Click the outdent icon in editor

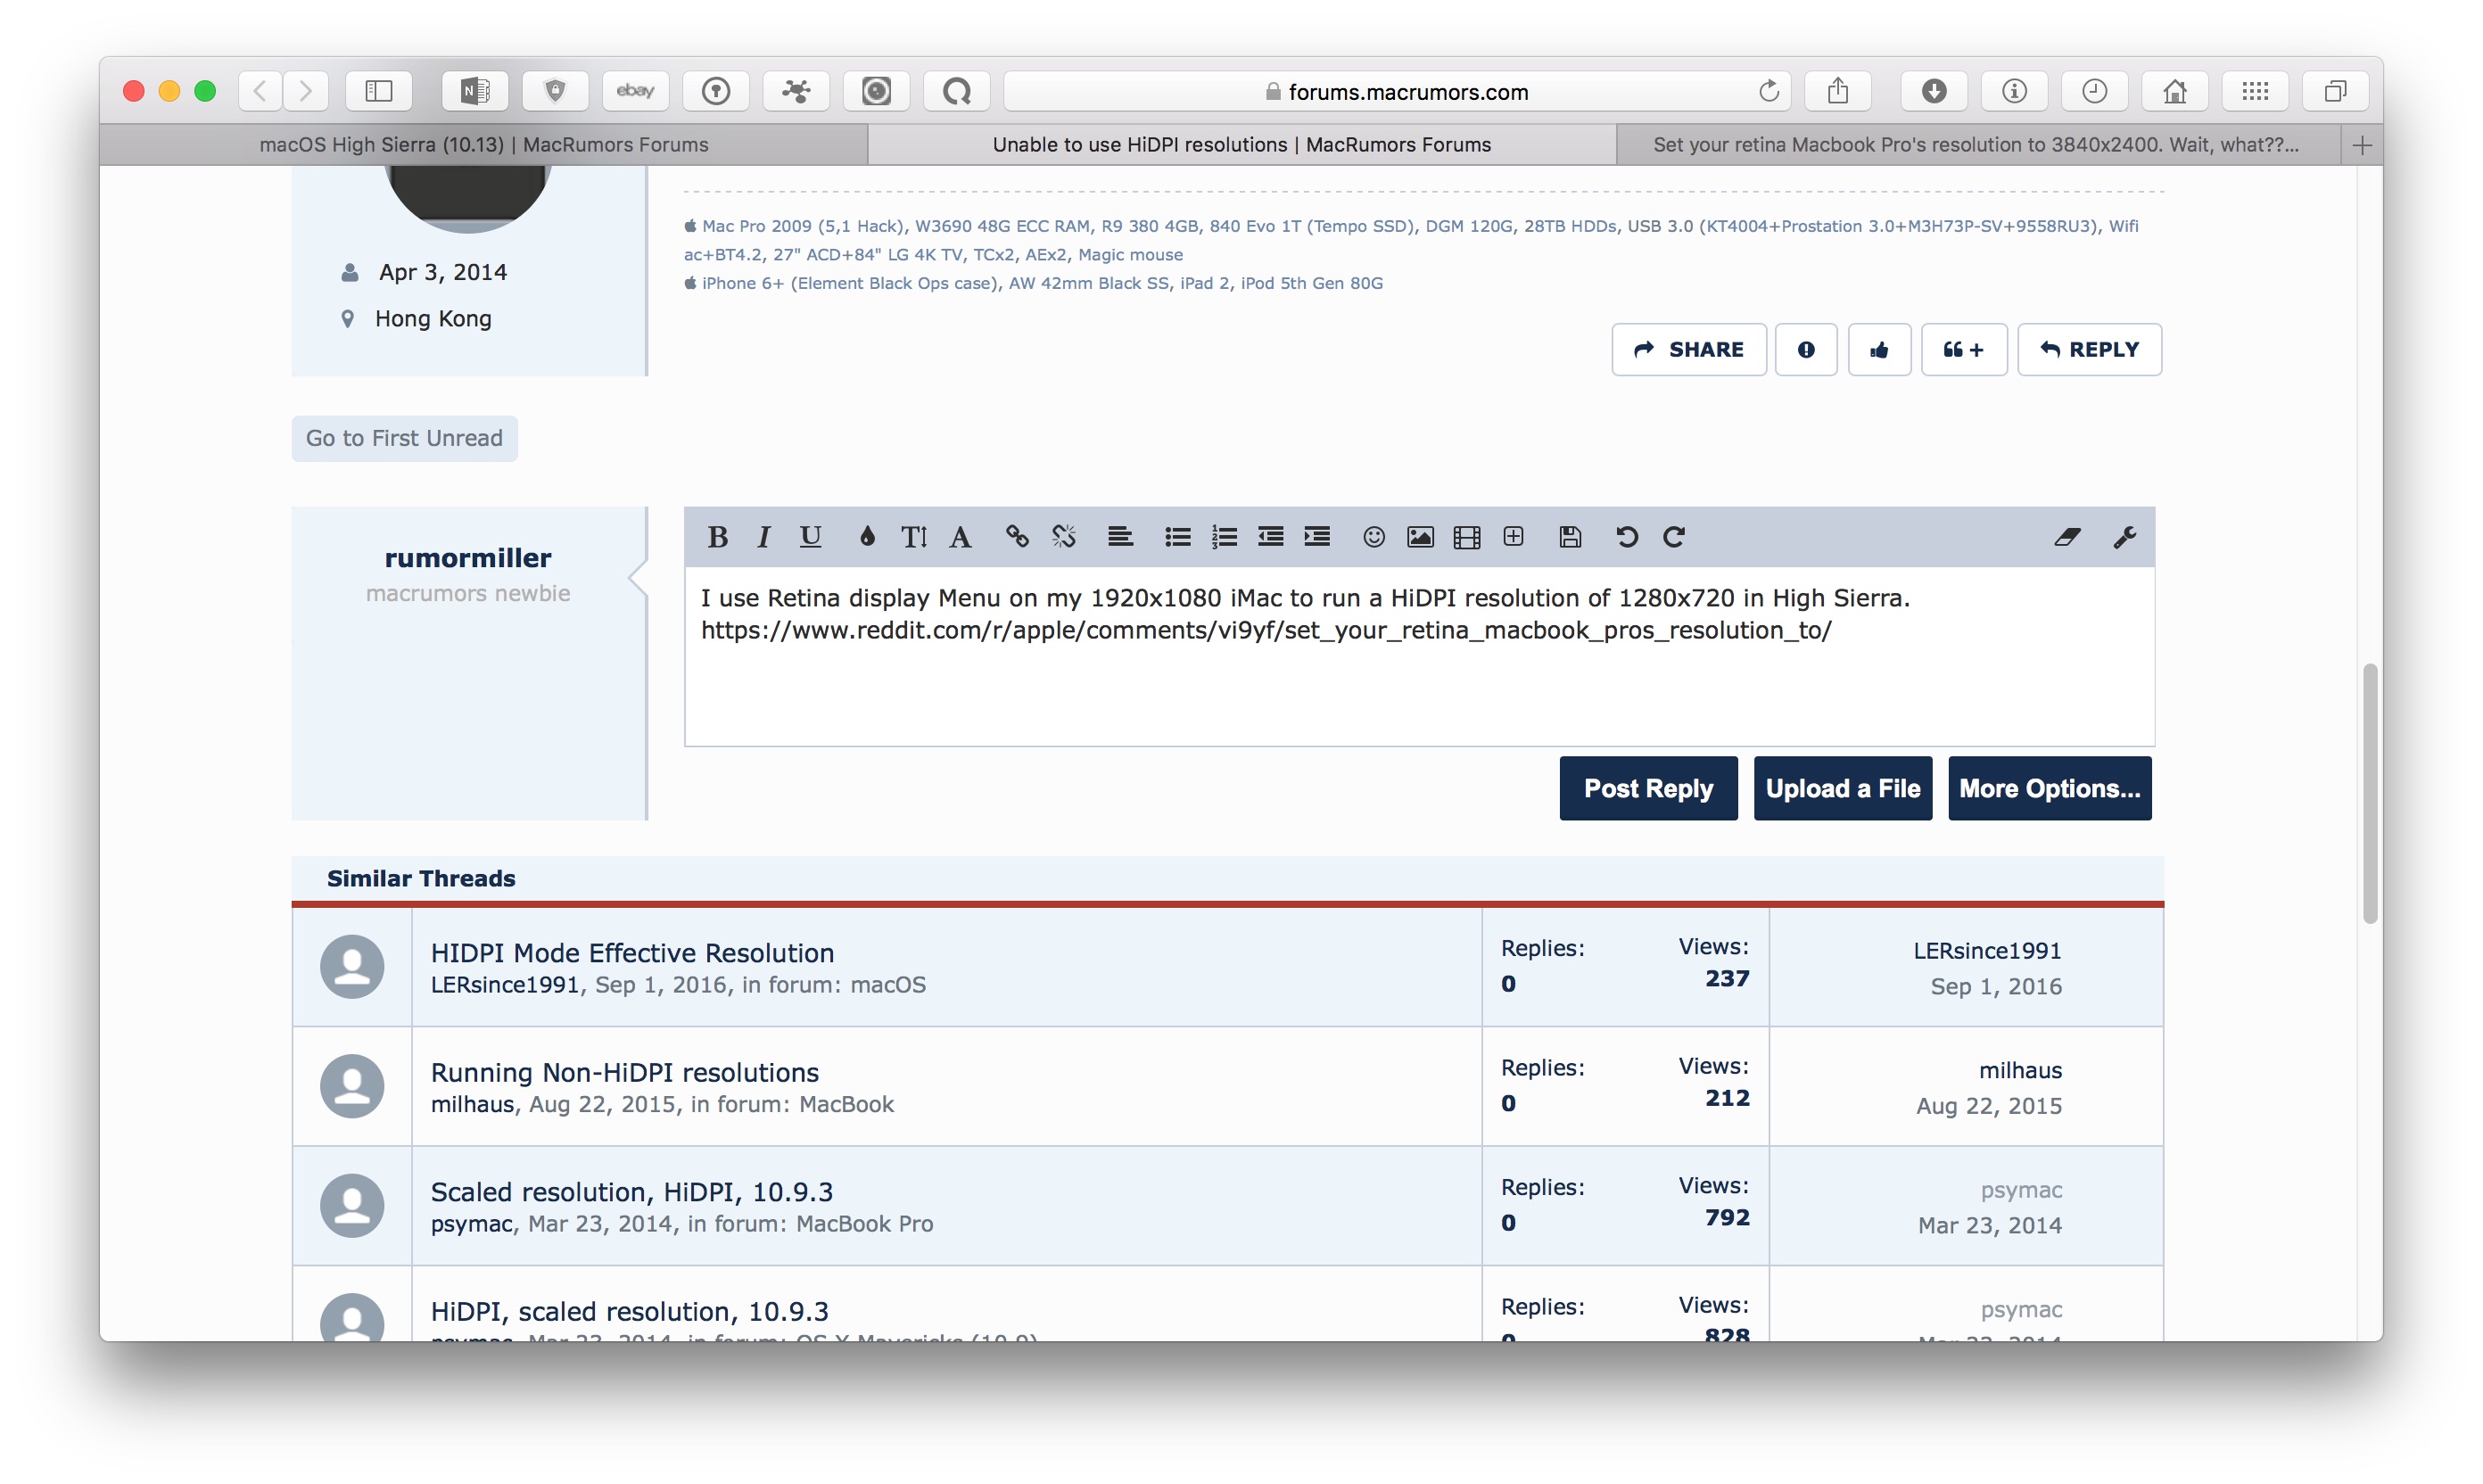pos(1271,537)
